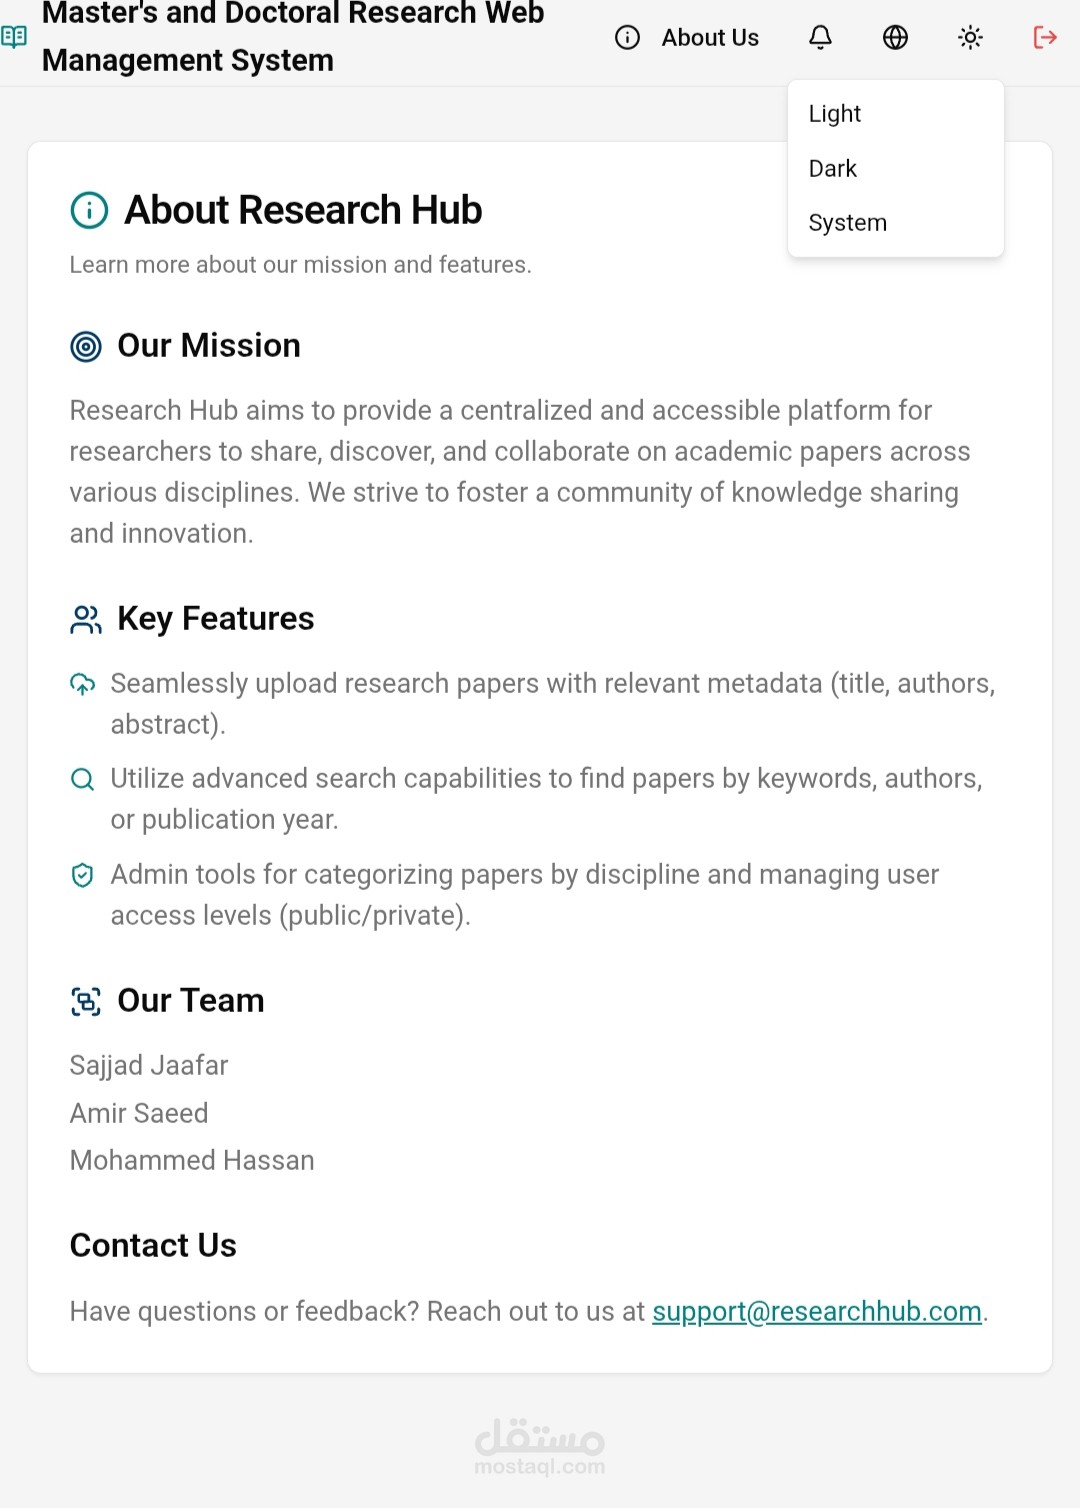1080x1508 pixels.
Task: Click the Our Mission target icon
Action: click(86, 346)
